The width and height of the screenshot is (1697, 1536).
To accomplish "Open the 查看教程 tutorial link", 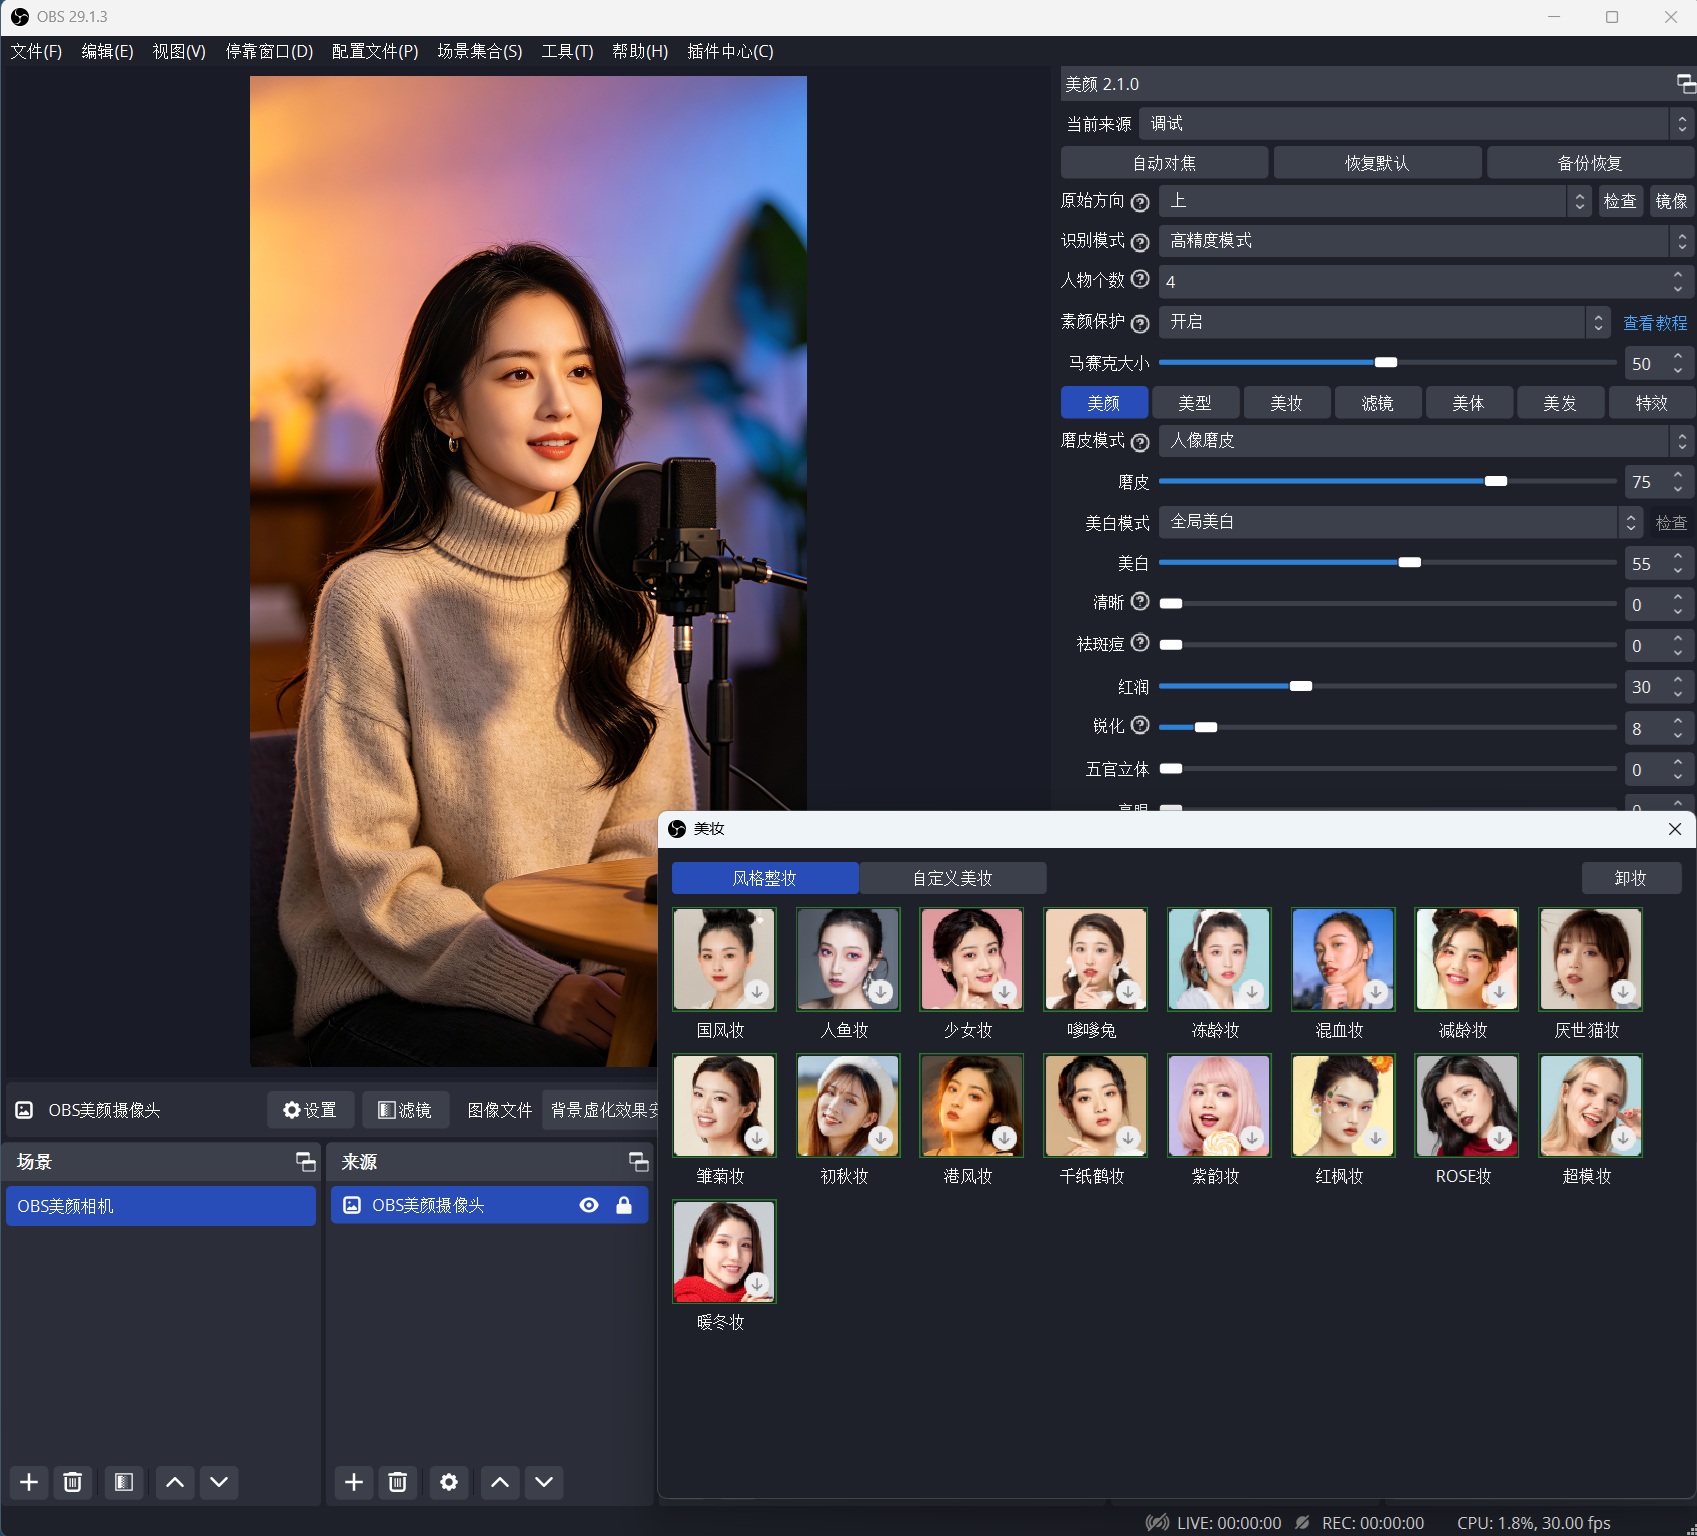I will coord(1655,322).
